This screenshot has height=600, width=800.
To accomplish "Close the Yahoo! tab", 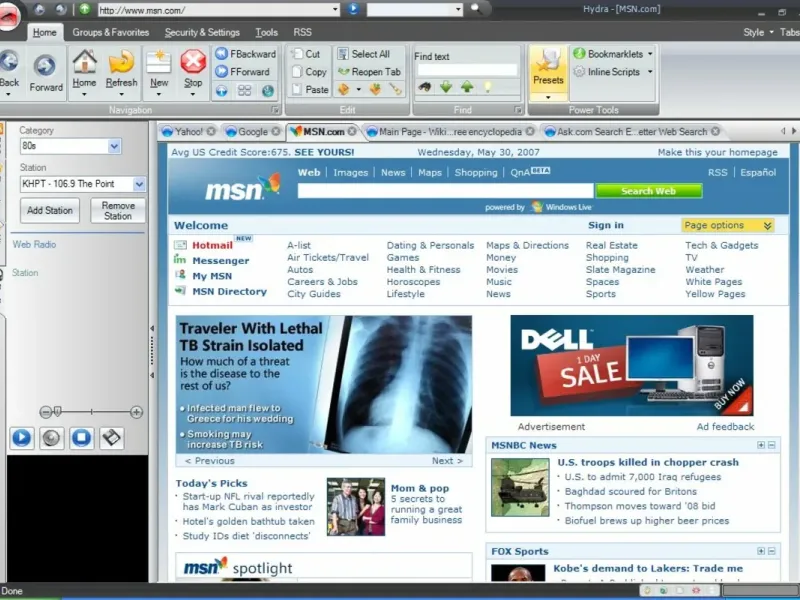I will click(x=211, y=132).
